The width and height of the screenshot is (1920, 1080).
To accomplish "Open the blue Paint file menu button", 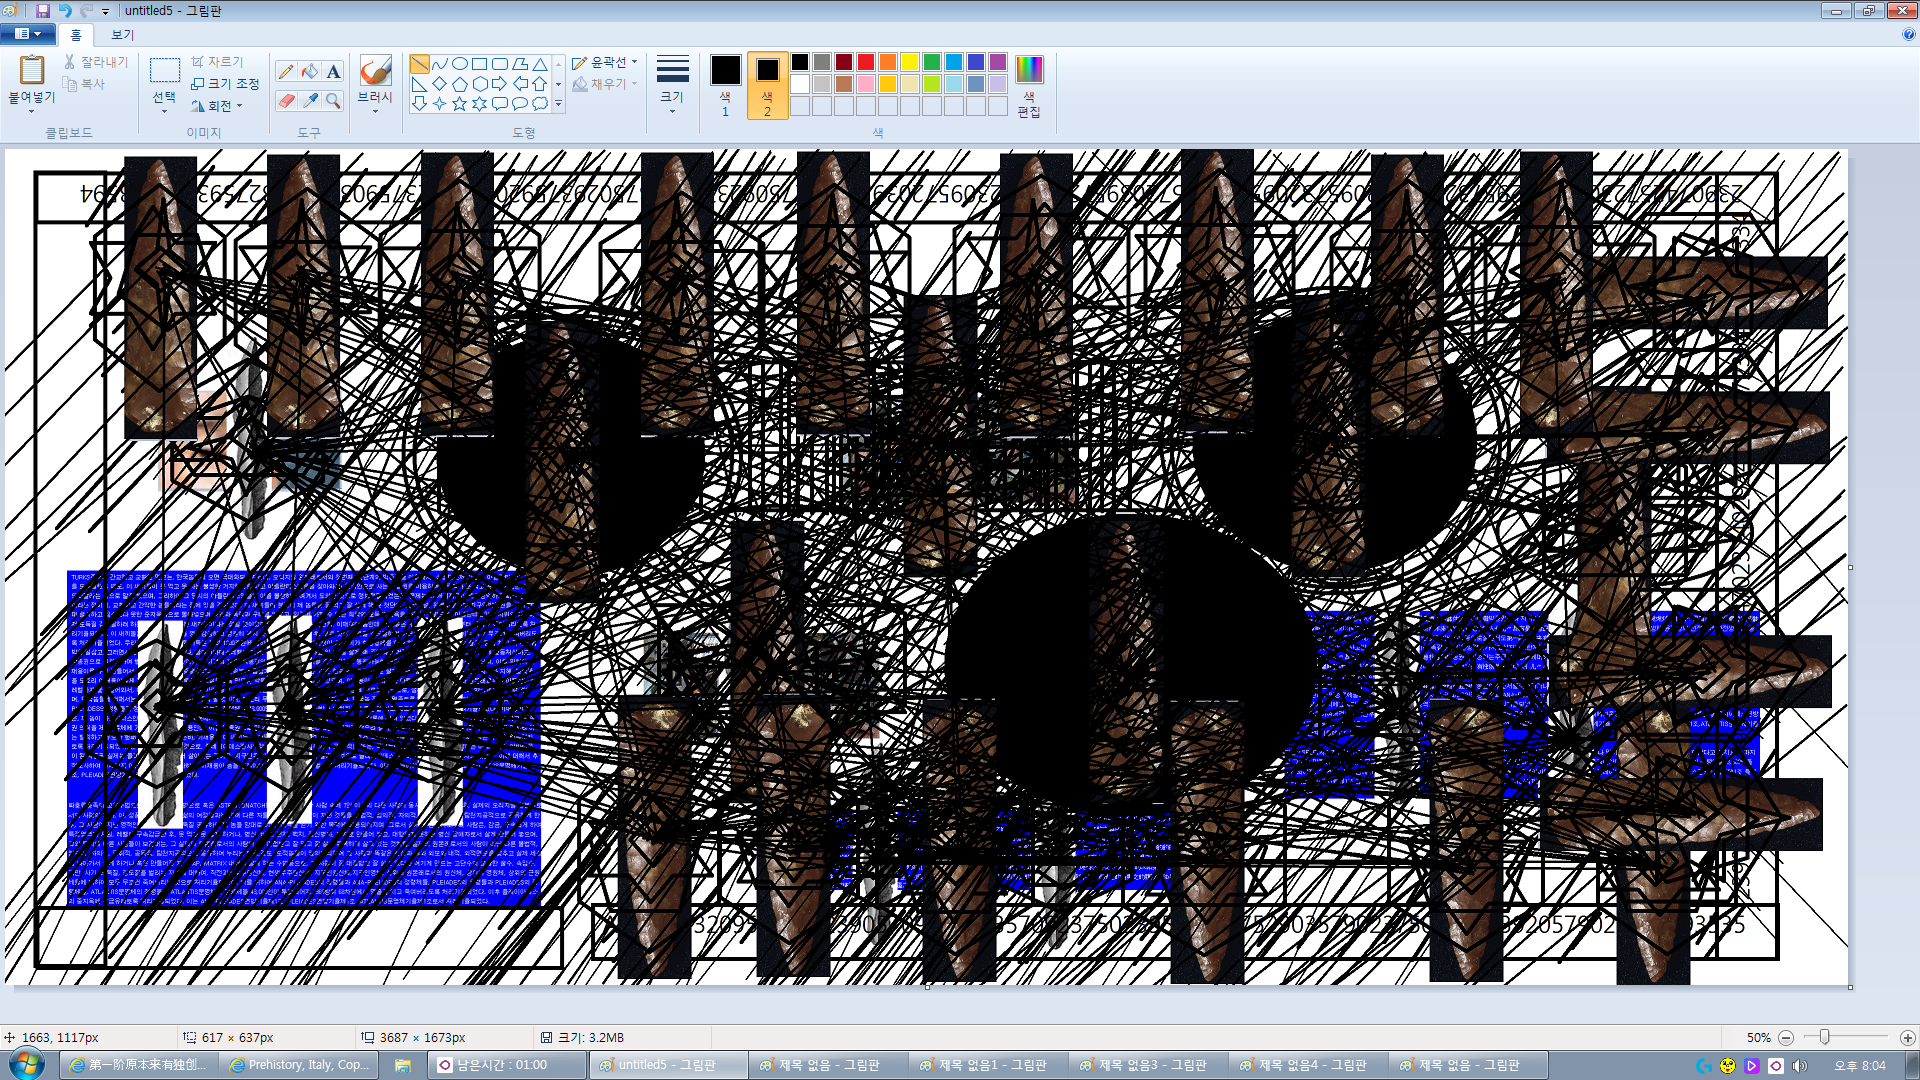I will point(27,34).
